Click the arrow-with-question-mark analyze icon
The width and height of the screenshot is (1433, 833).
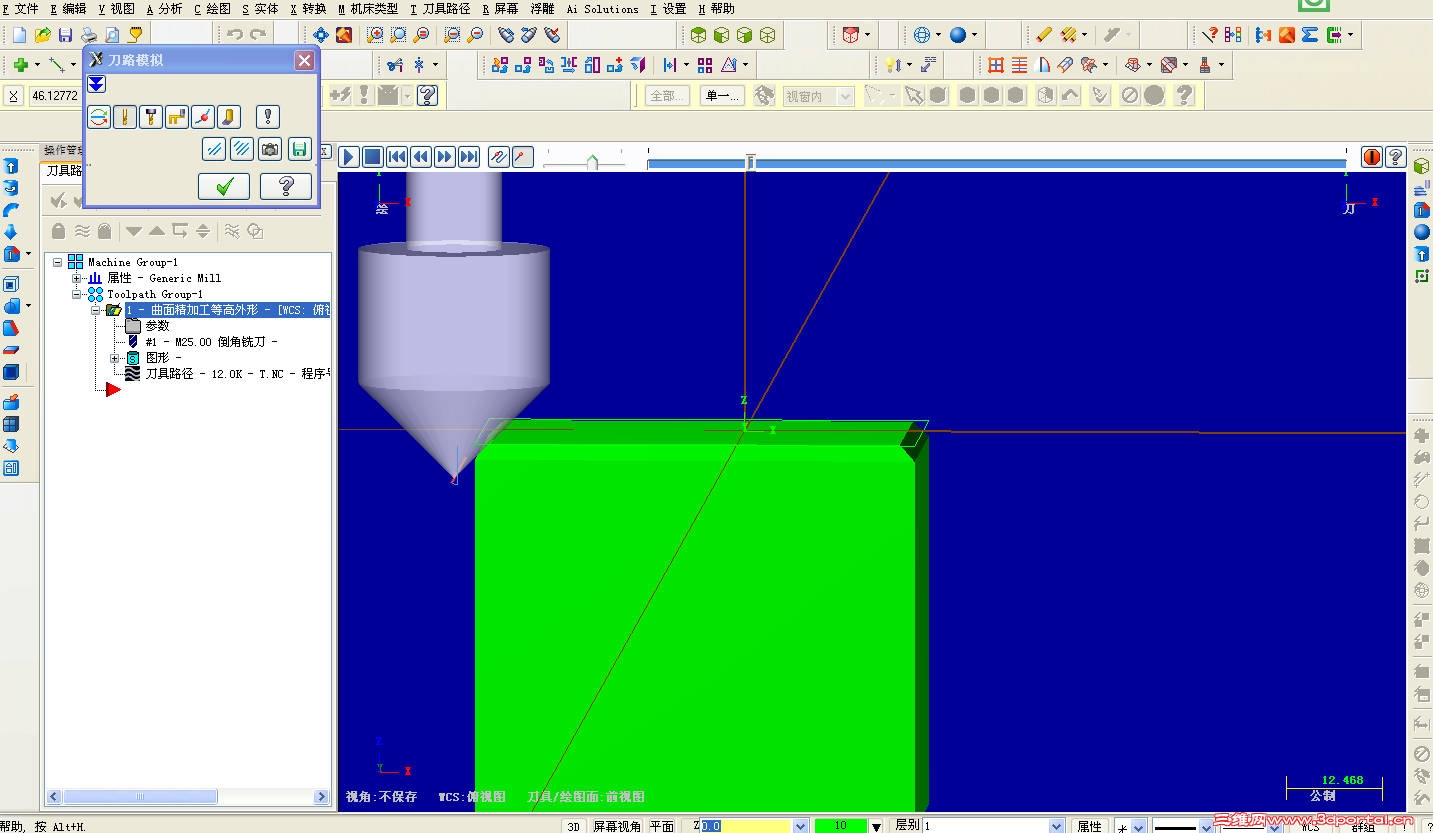point(1209,35)
